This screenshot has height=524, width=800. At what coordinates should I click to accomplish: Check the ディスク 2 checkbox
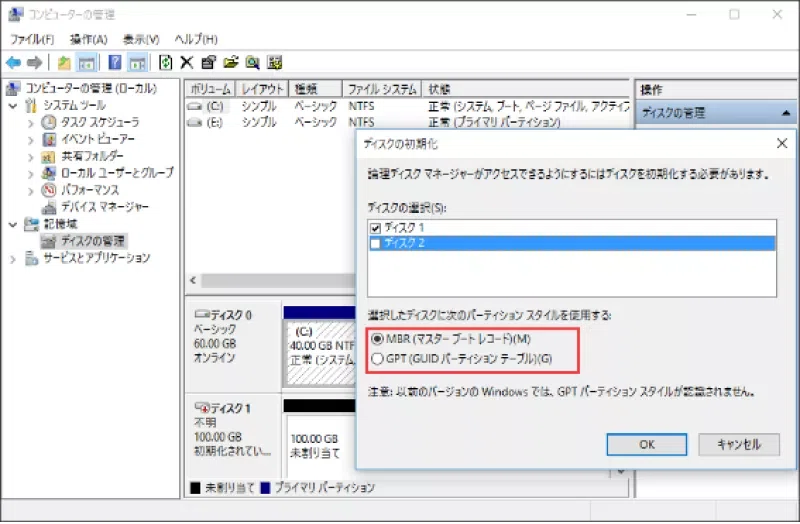pos(376,244)
